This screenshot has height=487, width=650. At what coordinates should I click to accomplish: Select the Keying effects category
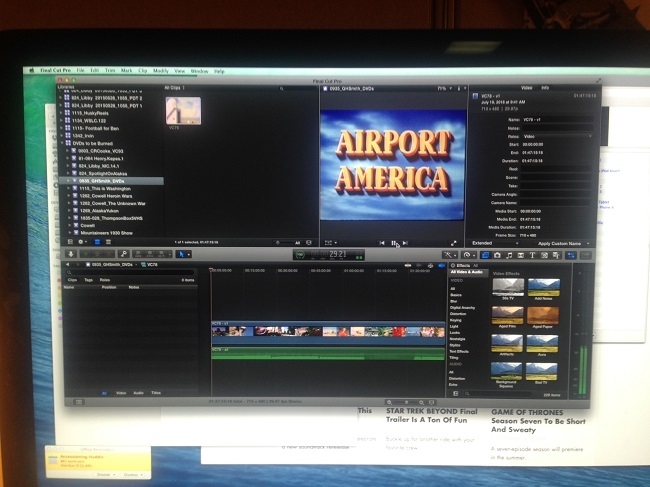click(x=456, y=319)
